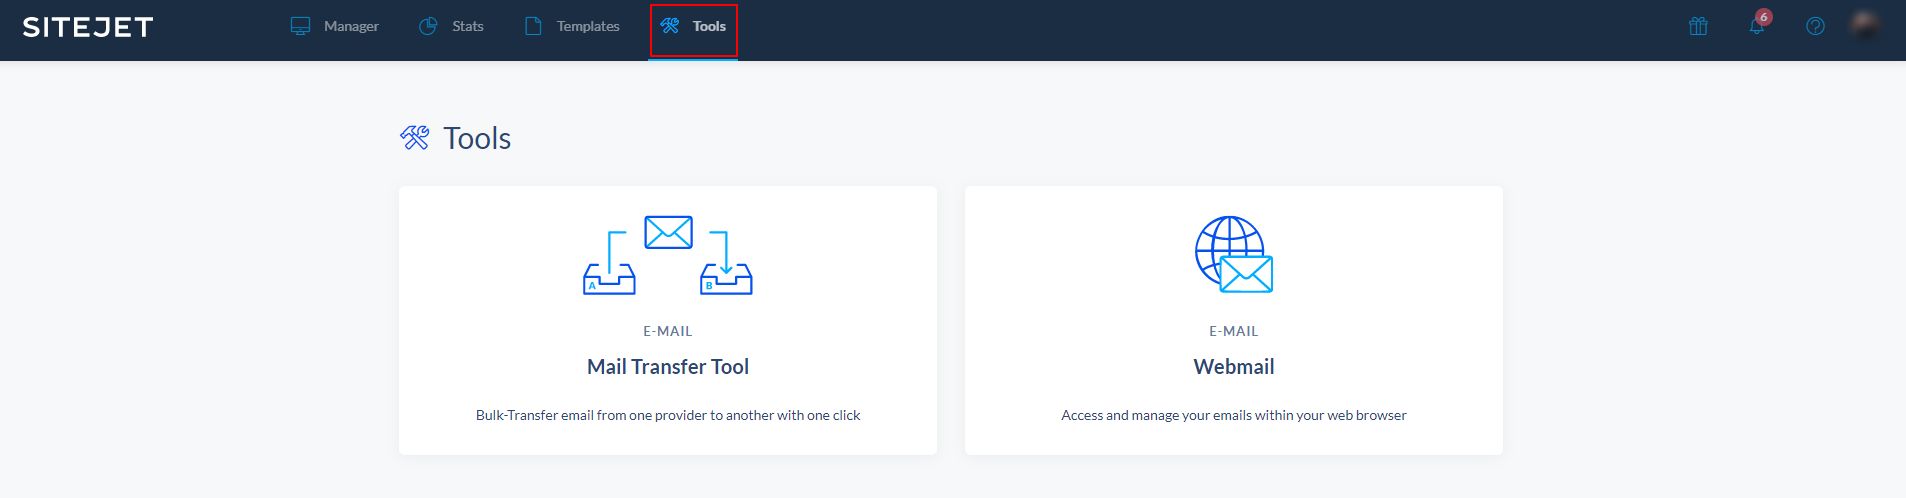Viewport: 1906px width, 498px height.
Task: Click the Bulk-Transfer email description
Action: pyautogui.click(x=668, y=415)
